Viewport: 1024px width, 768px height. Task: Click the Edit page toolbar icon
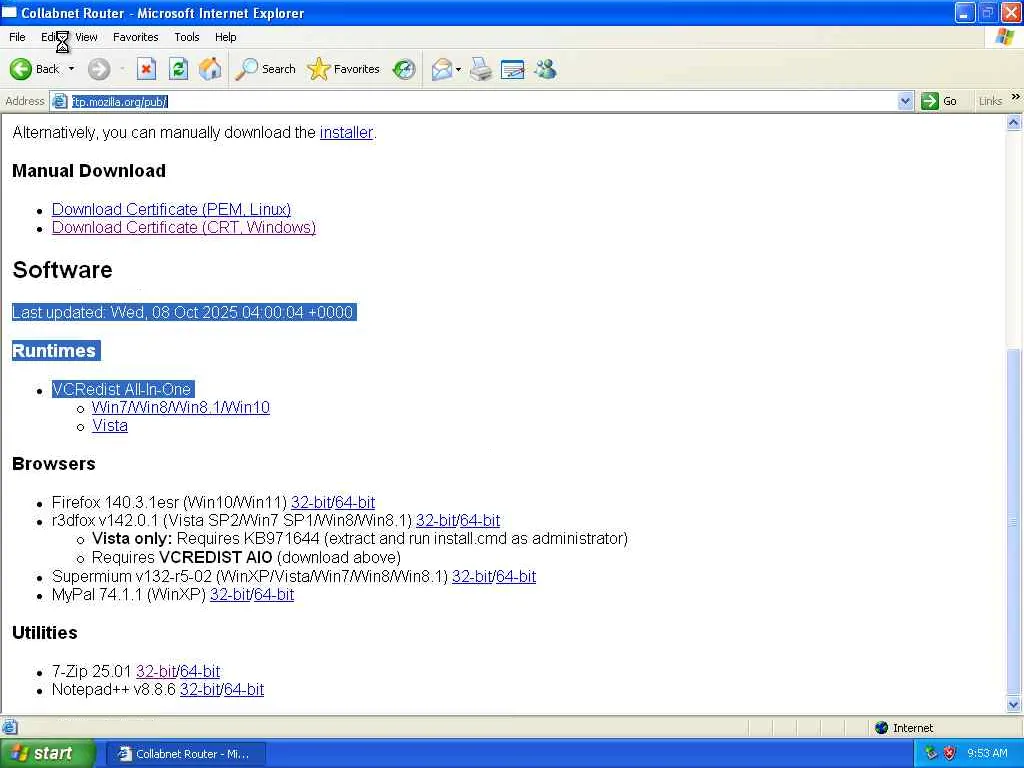[513, 69]
